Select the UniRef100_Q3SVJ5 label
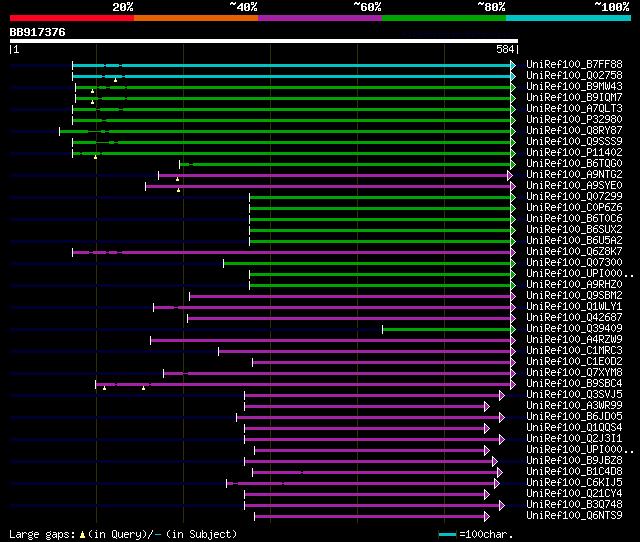Viewport: 640px width, 542px height. (x=574, y=395)
